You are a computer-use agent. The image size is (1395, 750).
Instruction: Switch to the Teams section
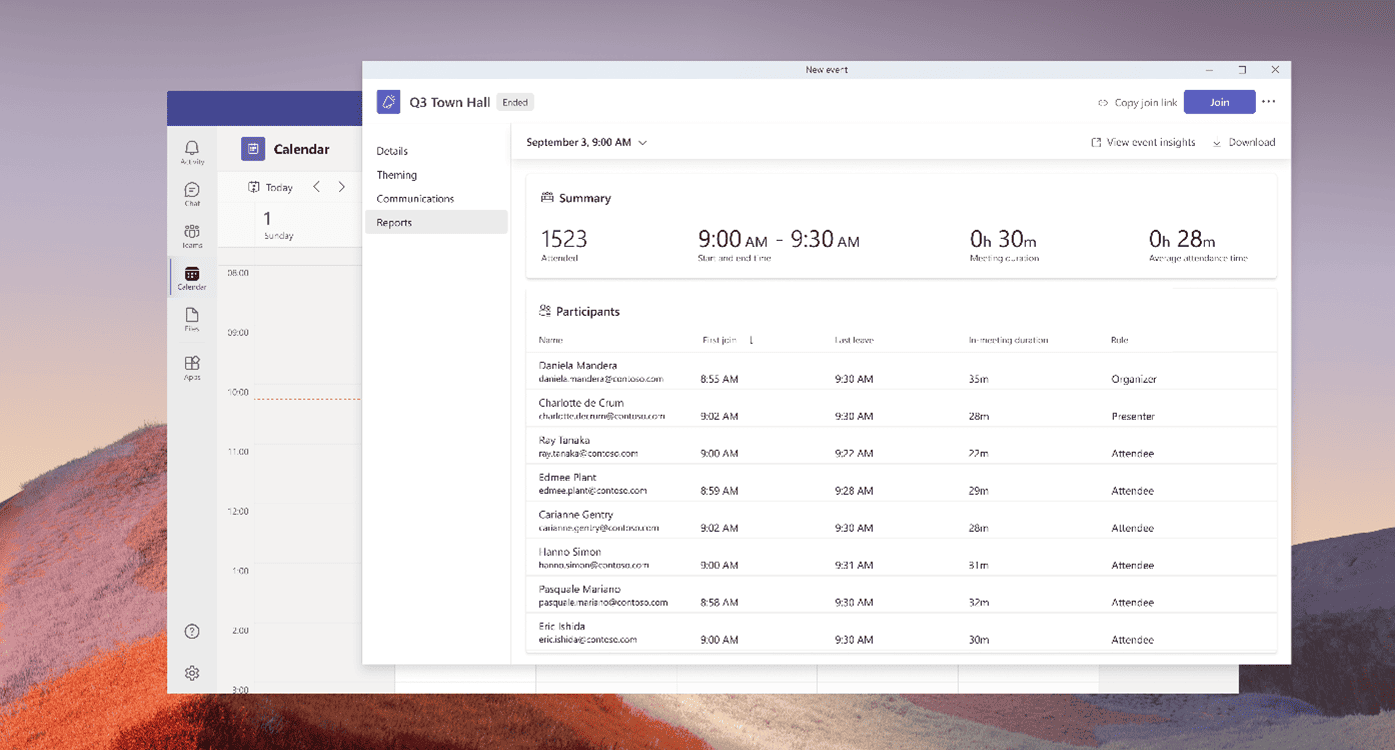pyautogui.click(x=191, y=234)
